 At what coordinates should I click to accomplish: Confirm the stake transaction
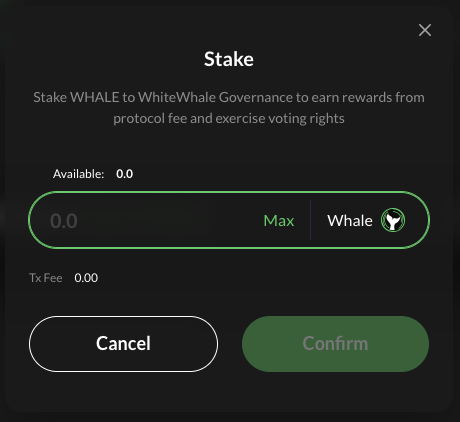(335, 344)
